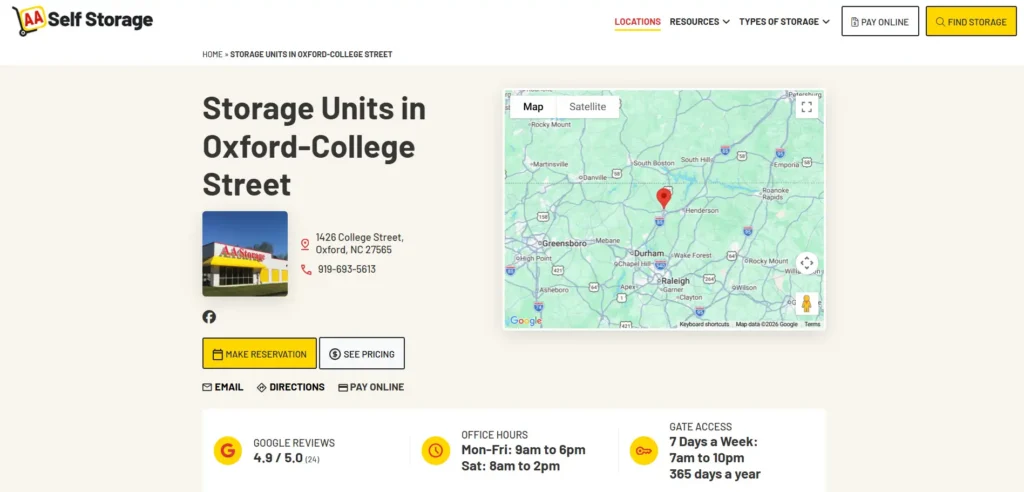Image resolution: width=1024 pixels, height=492 pixels.
Task: Click Make Reservation button
Action: pos(259,353)
